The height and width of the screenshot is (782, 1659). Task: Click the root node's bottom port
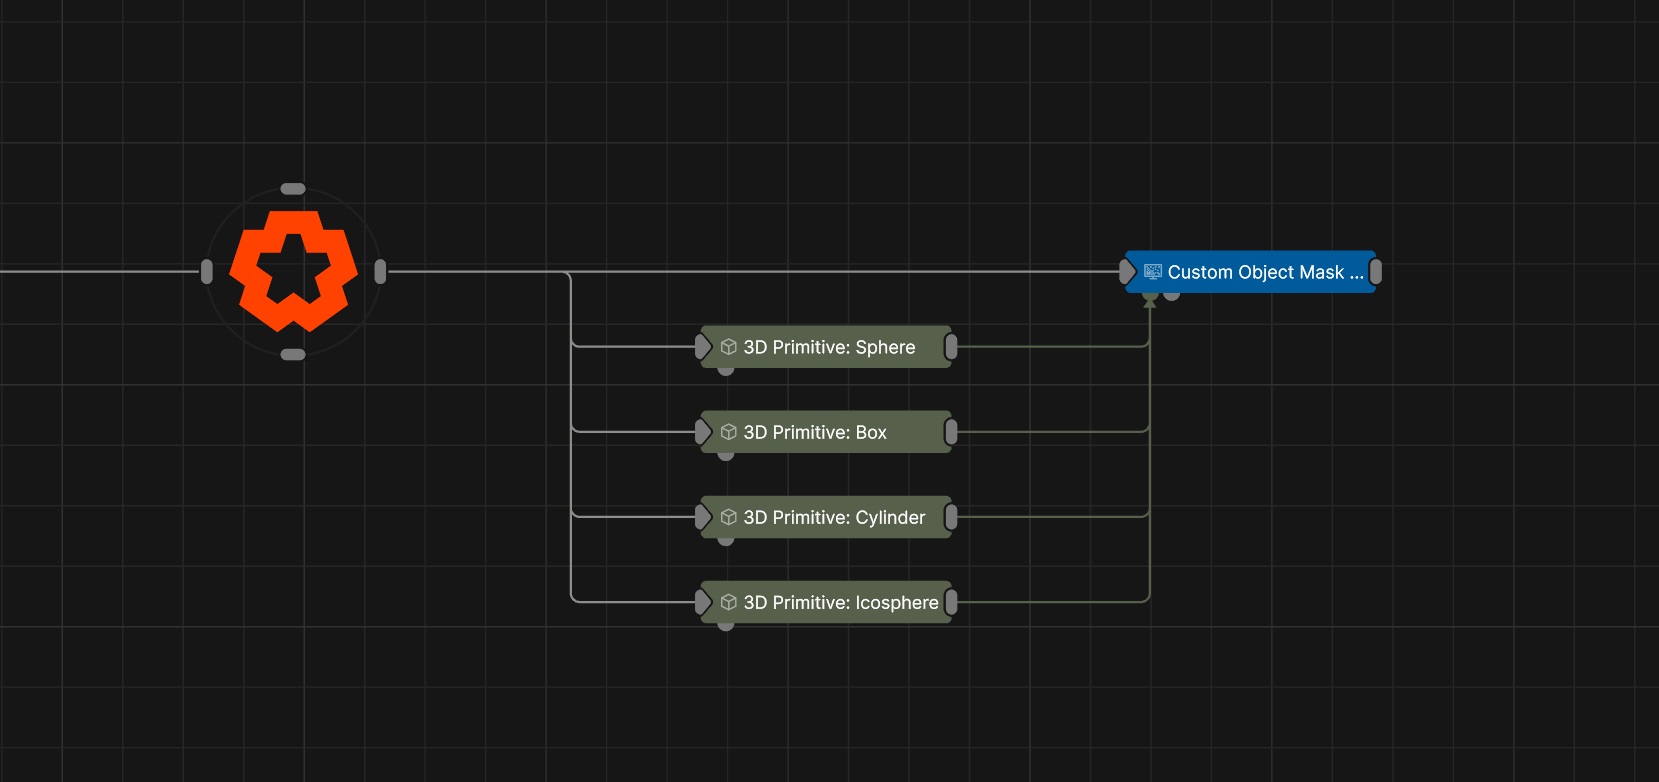[293, 355]
